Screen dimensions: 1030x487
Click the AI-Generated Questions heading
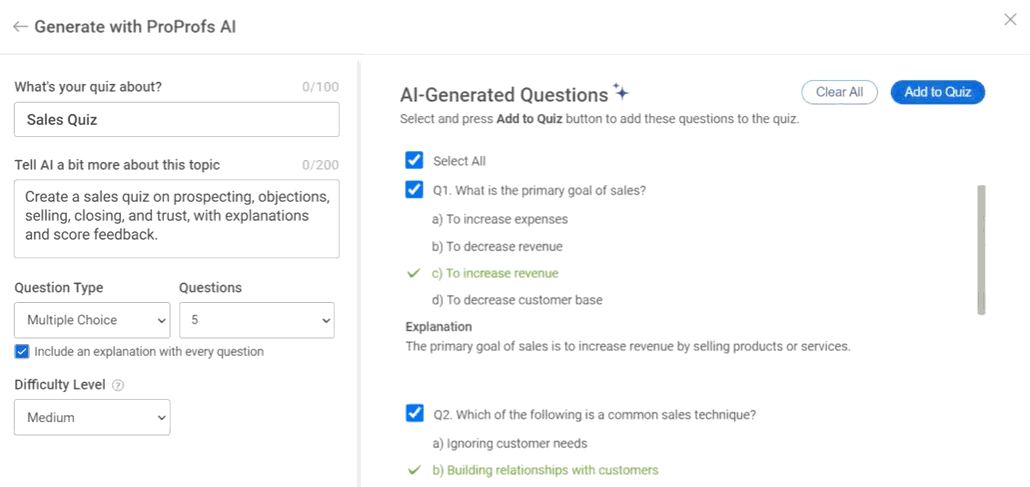(504, 95)
